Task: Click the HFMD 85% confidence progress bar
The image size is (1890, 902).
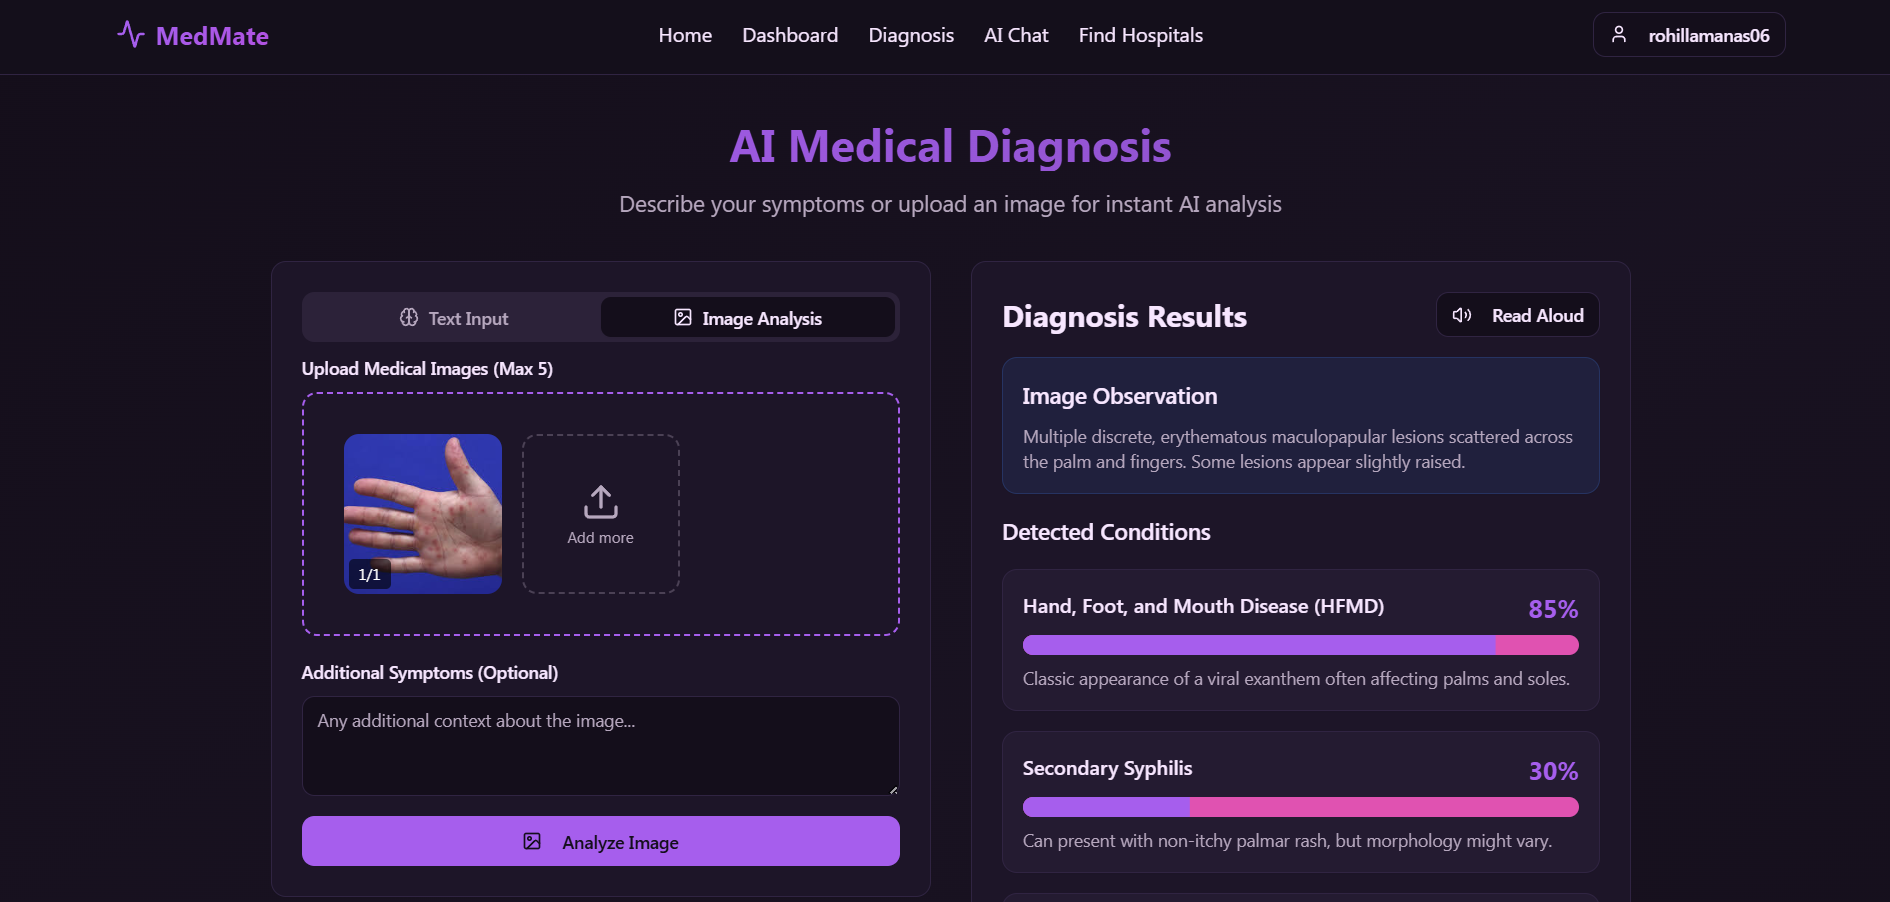Action: click(1299, 645)
